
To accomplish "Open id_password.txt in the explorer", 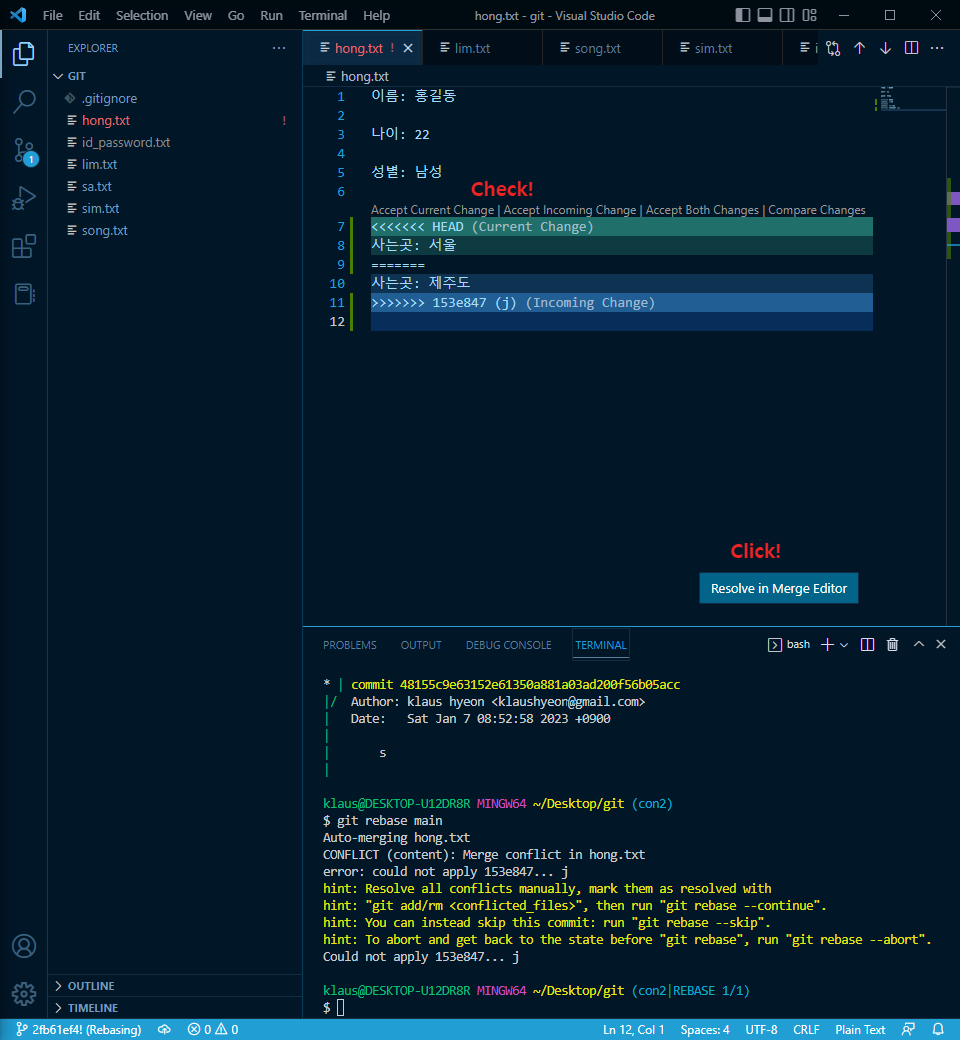I will [175, 142].
